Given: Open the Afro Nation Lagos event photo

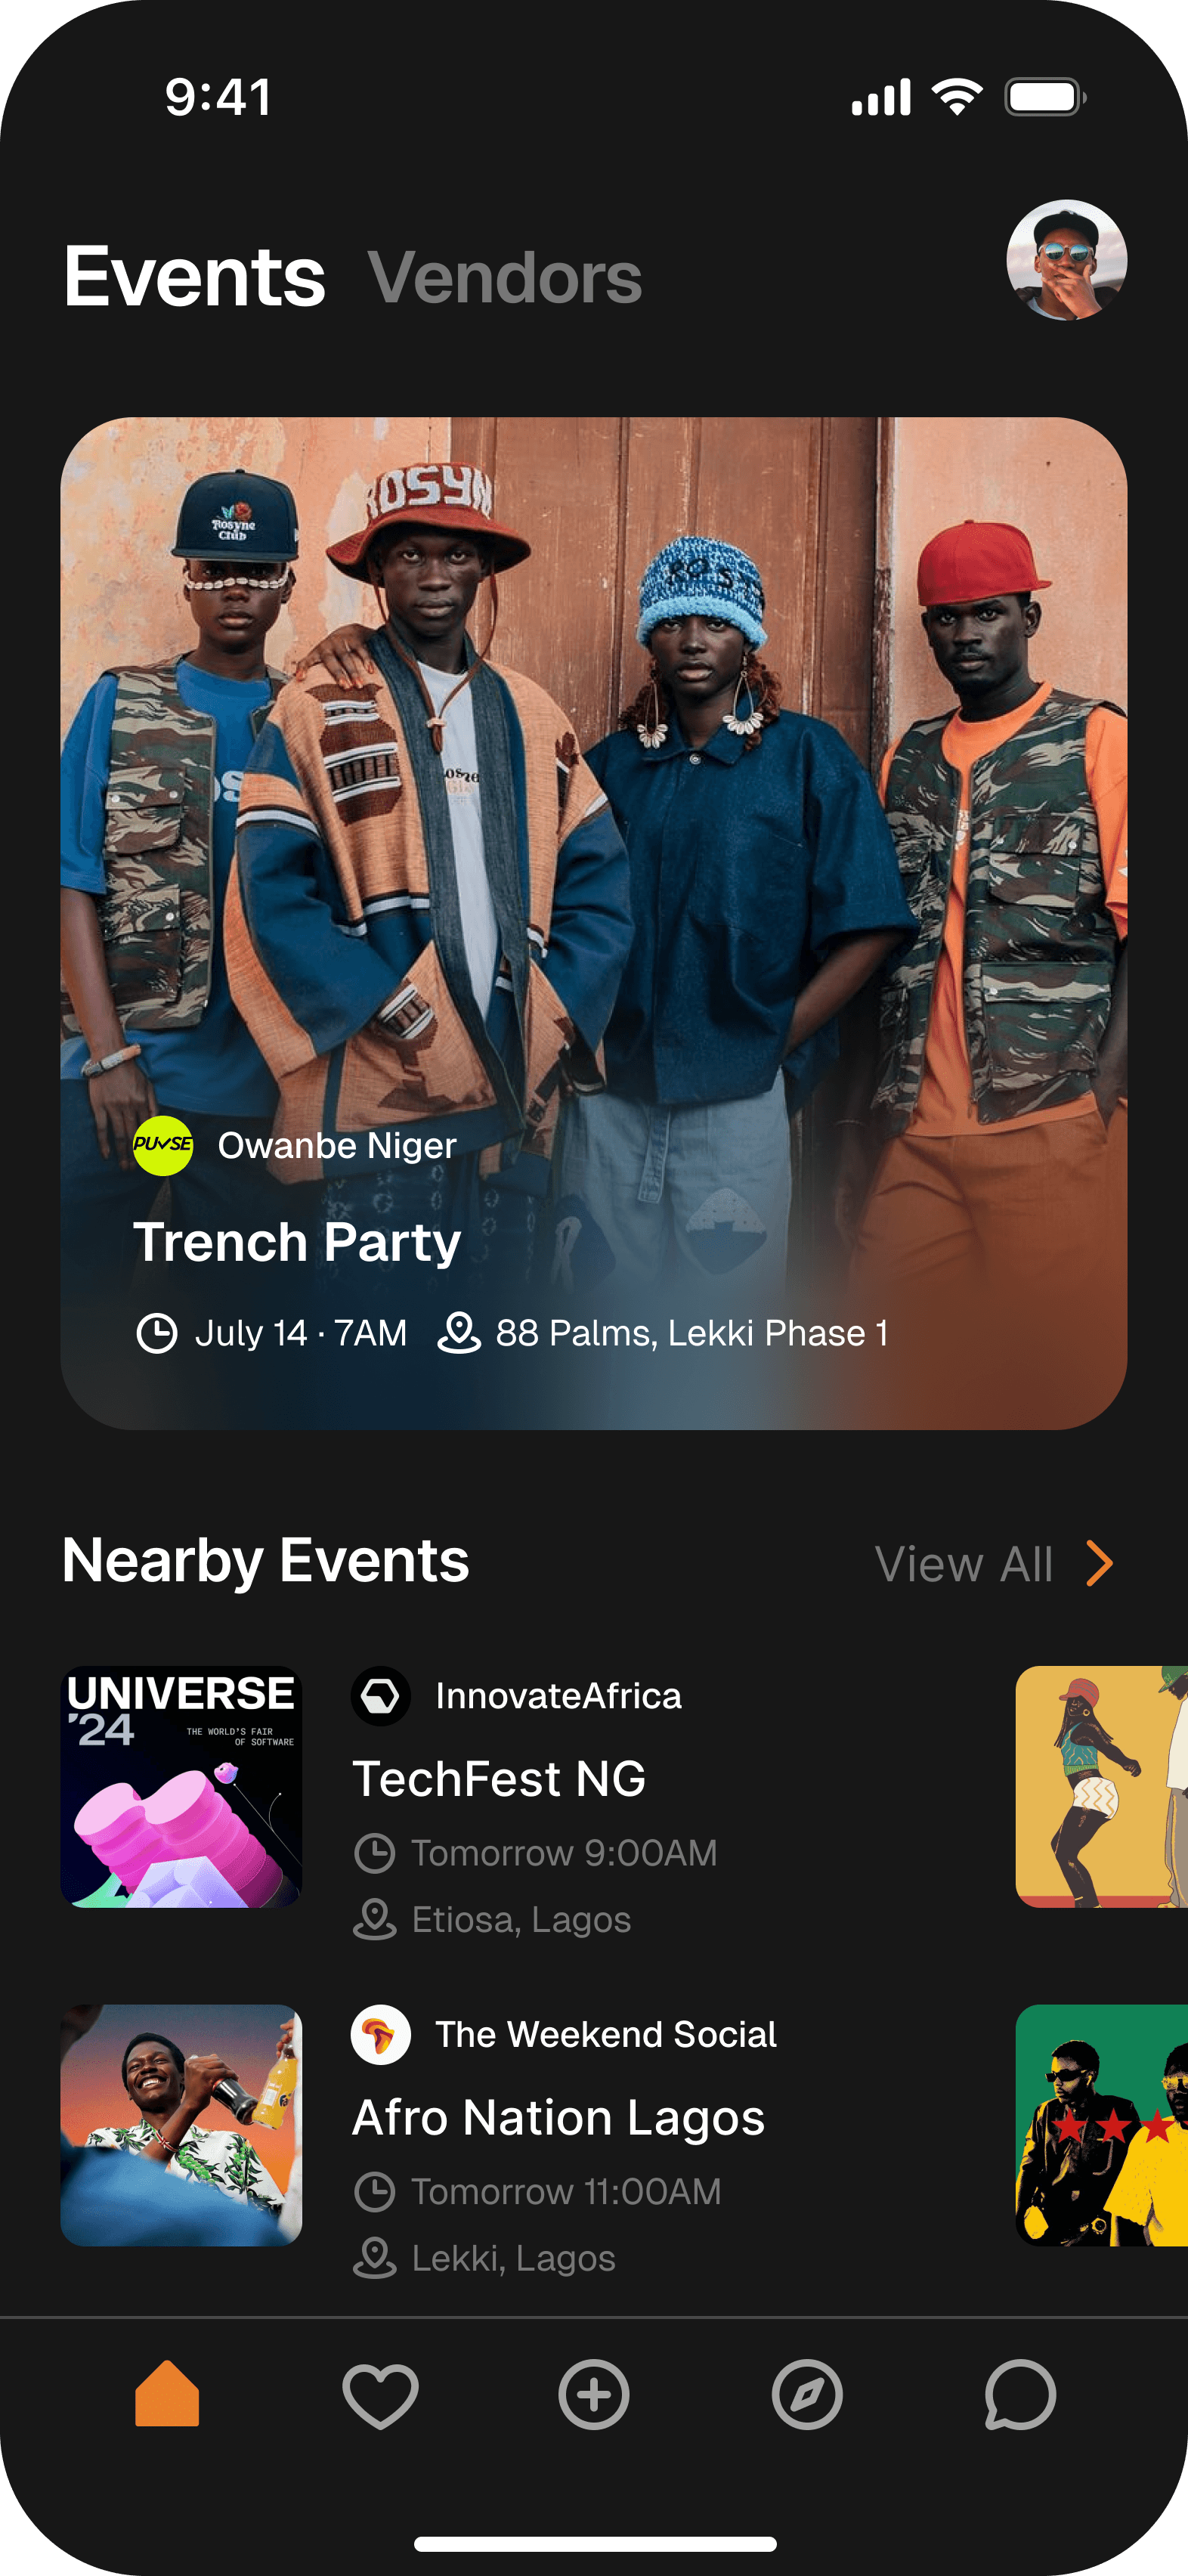Looking at the screenshot, I should tap(181, 2125).
